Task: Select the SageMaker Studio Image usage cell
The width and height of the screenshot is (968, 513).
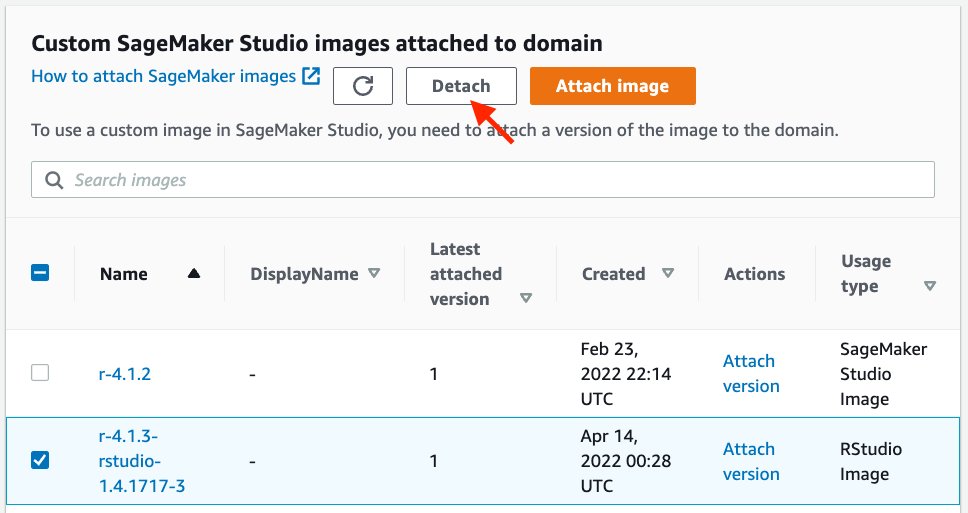Action: pos(883,374)
